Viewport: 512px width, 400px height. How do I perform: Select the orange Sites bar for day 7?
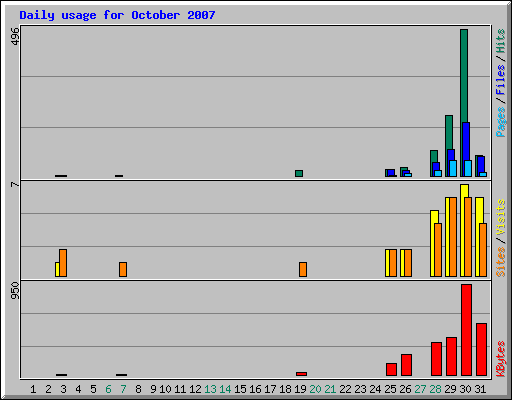click(x=123, y=270)
